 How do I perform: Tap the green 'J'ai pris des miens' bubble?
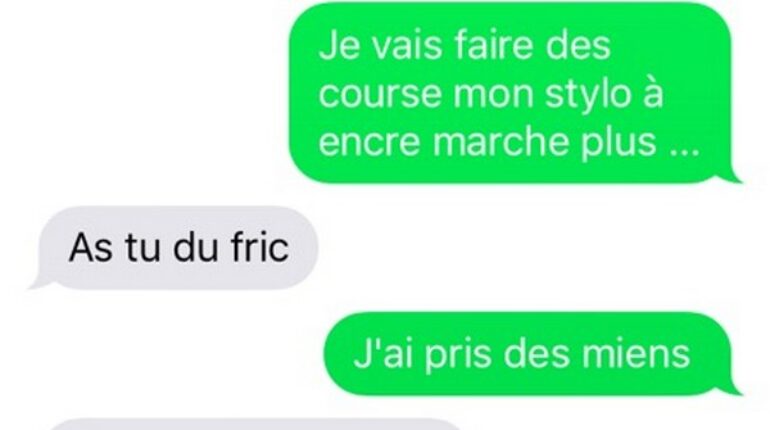coord(528,354)
